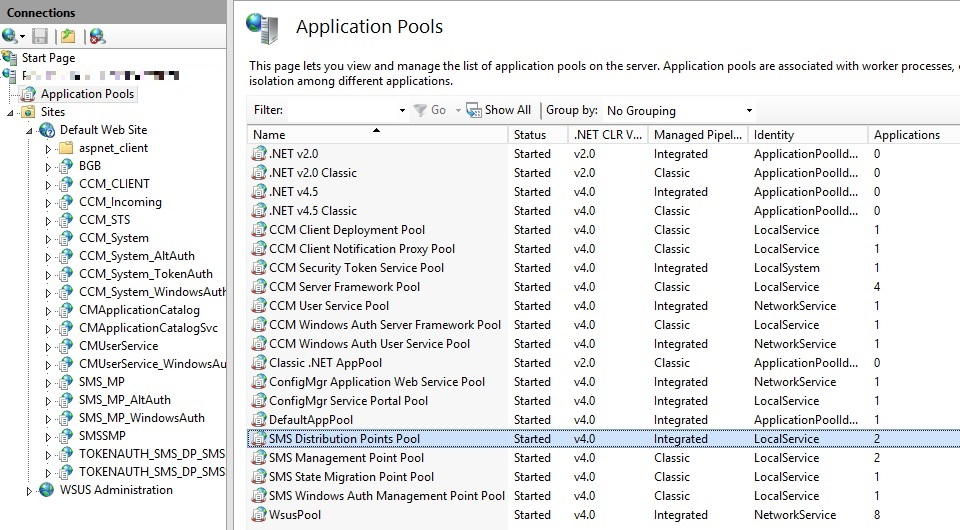Screen dimensions: 960x530
Task: Collapse the Sites tree node
Action: (10, 113)
